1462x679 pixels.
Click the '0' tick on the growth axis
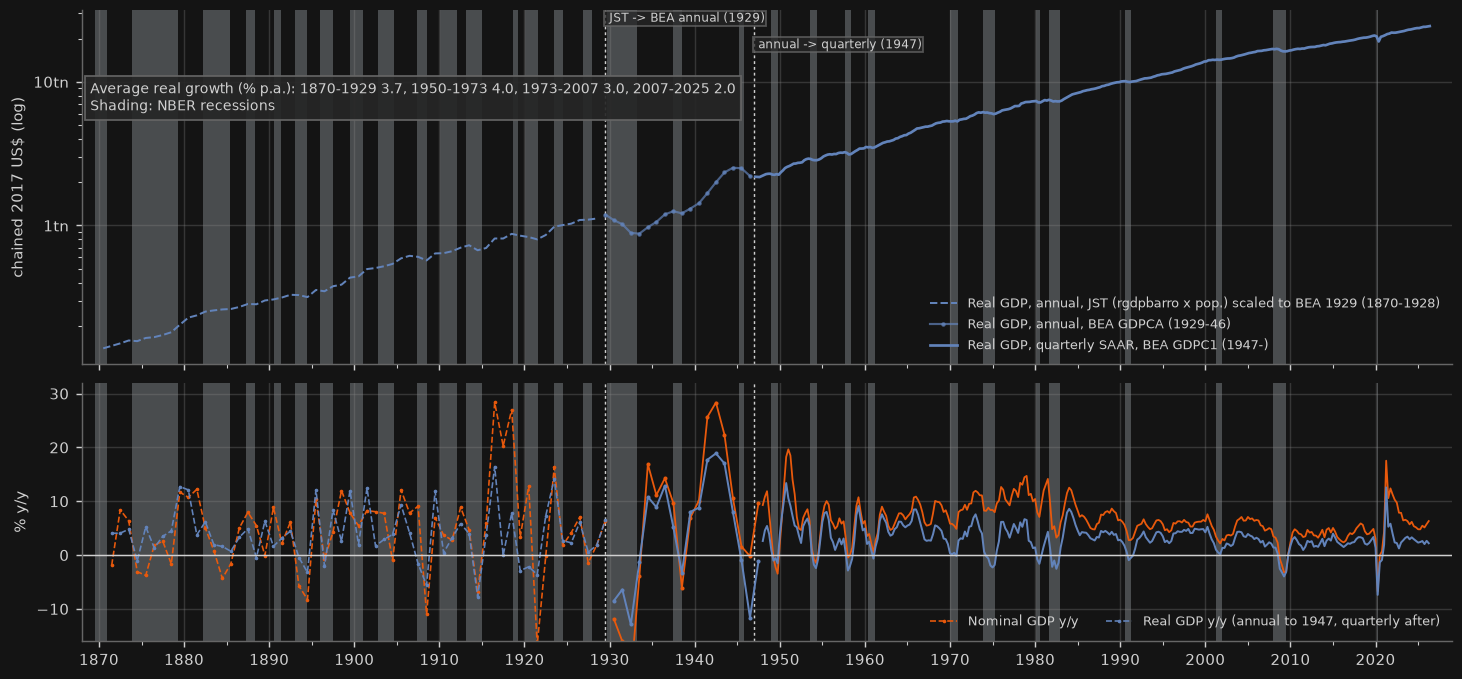[x=65, y=556]
